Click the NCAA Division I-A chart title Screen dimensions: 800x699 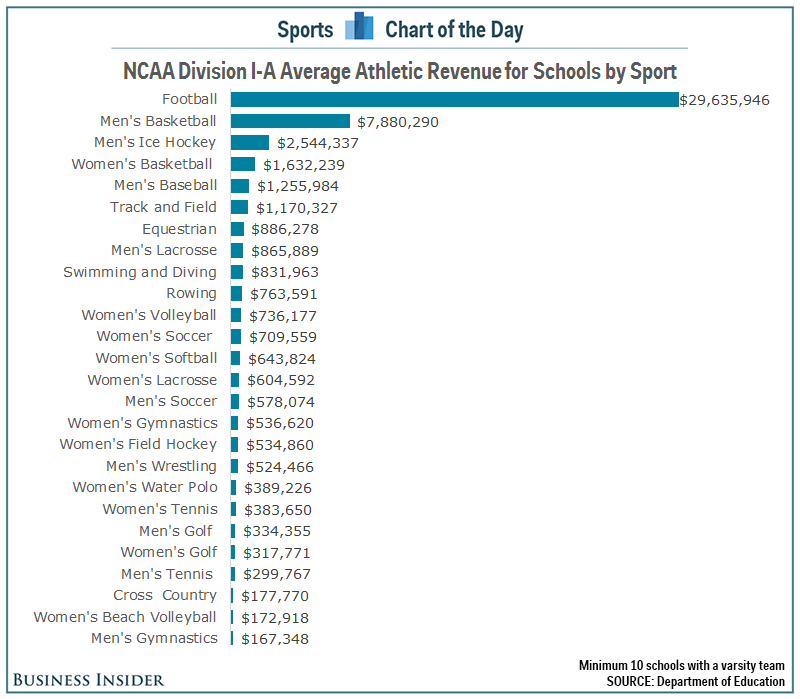pyautogui.click(x=400, y=72)
